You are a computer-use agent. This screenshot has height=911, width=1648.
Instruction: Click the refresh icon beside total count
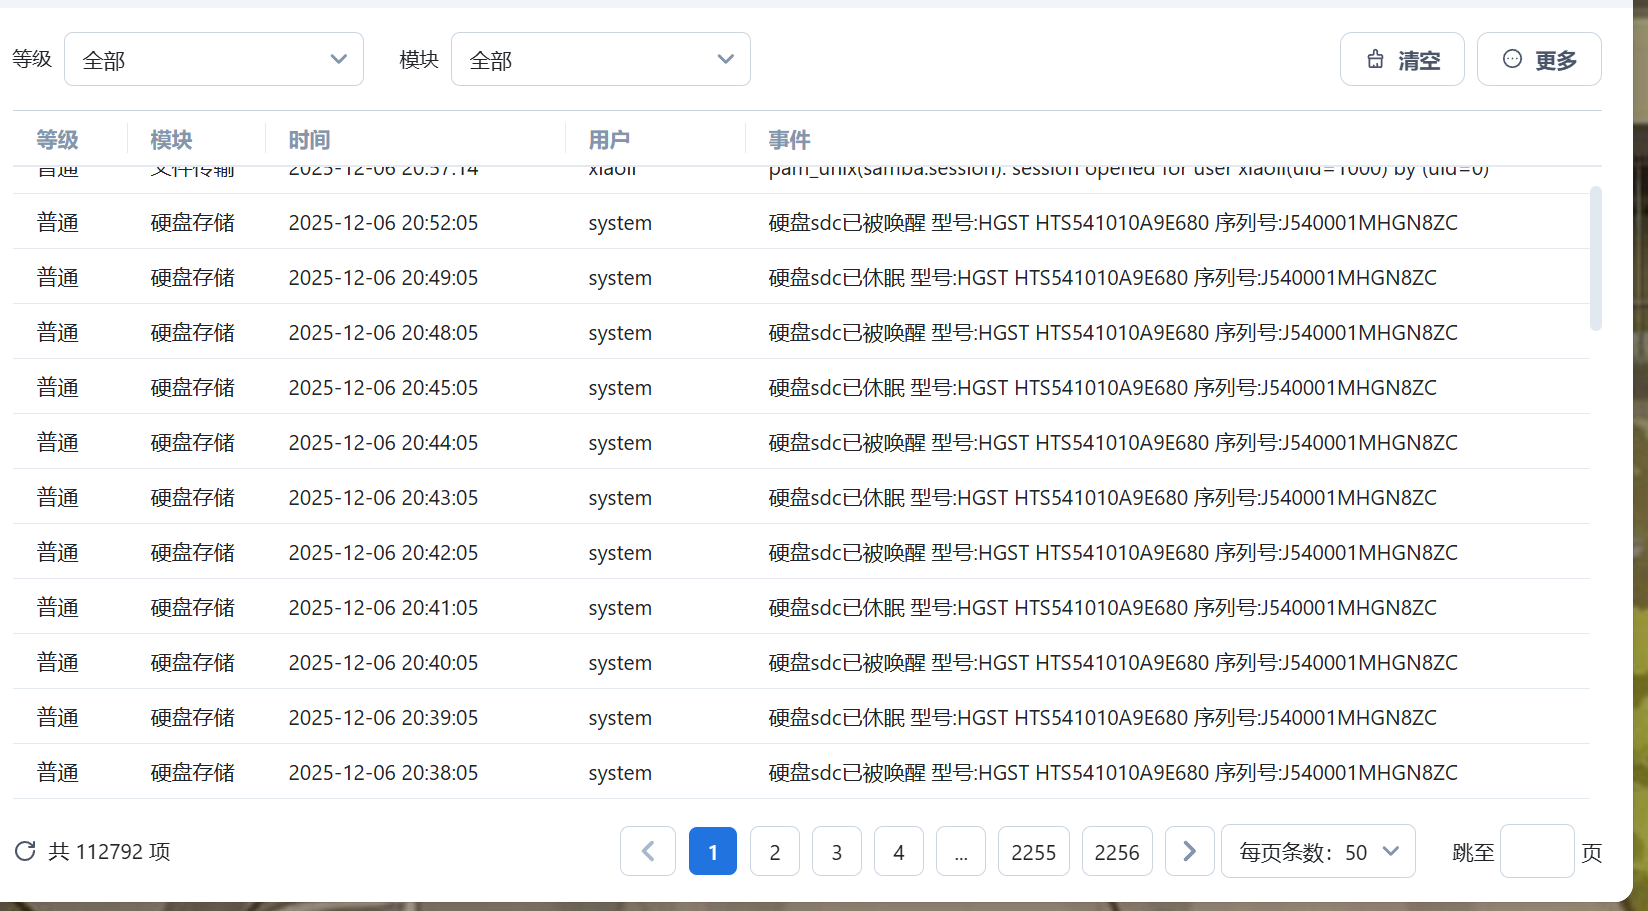pos(25,851)
